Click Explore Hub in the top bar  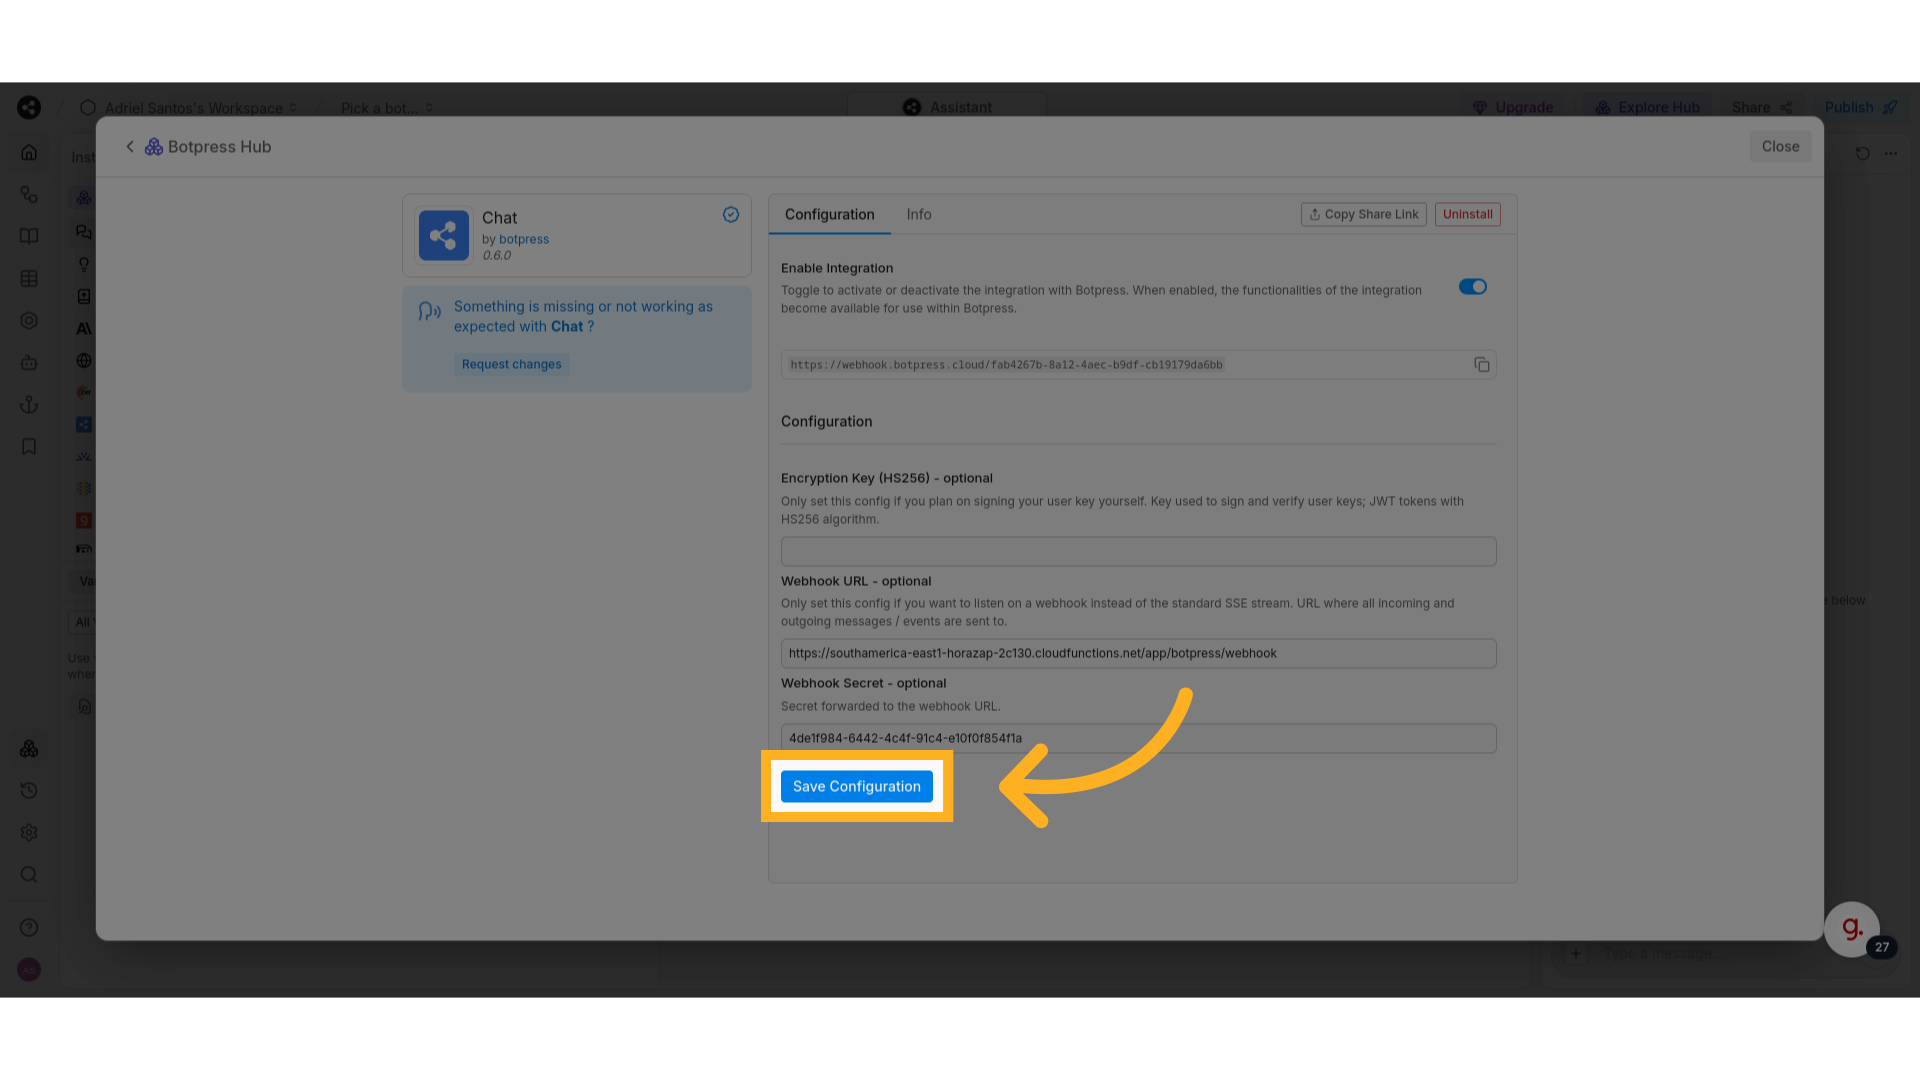1647,107
